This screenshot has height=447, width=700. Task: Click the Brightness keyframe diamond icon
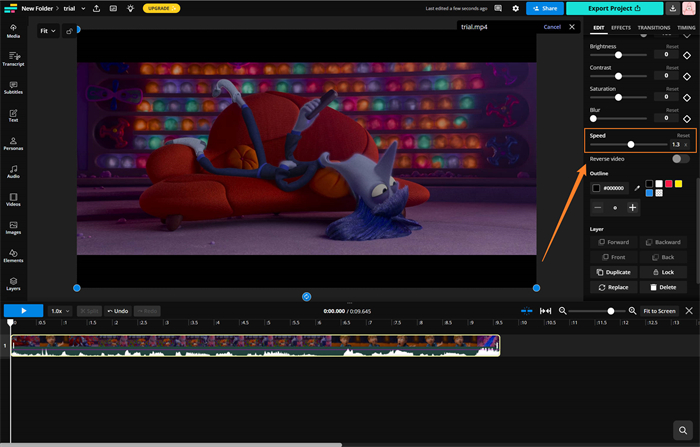coord(687,55)
